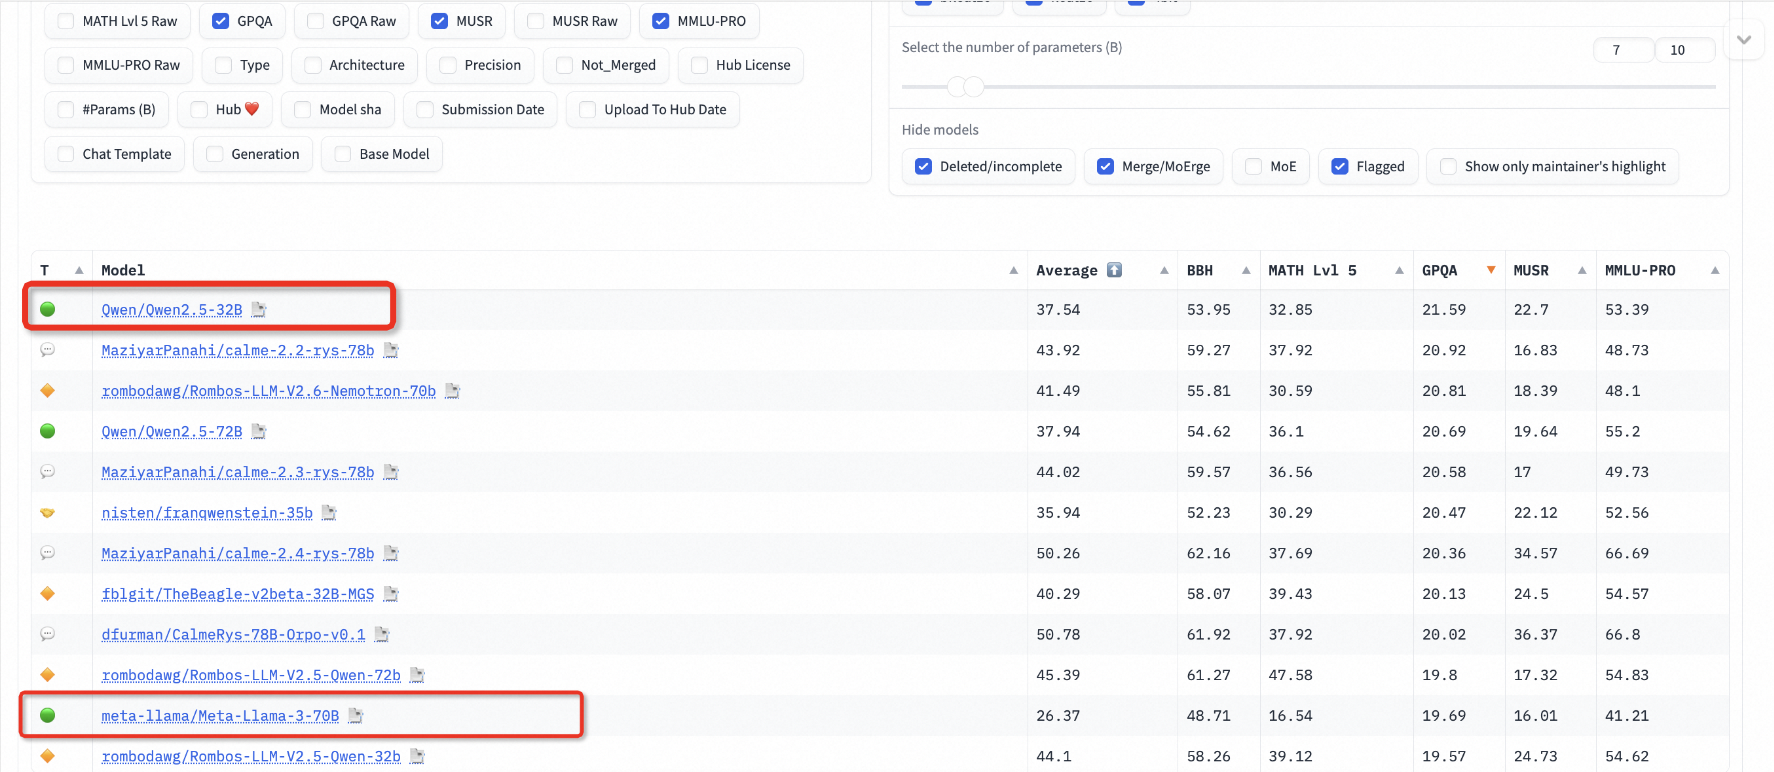Uncheck the GPQA column checkbox
The image size is (1774, 772).
tap(221, 21)
